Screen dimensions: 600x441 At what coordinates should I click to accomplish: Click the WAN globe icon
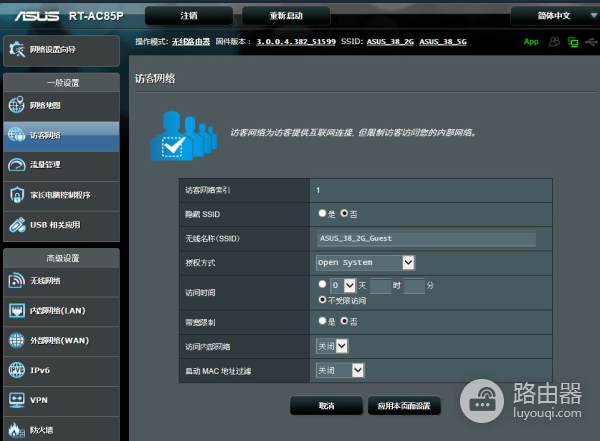click(16, 340)
